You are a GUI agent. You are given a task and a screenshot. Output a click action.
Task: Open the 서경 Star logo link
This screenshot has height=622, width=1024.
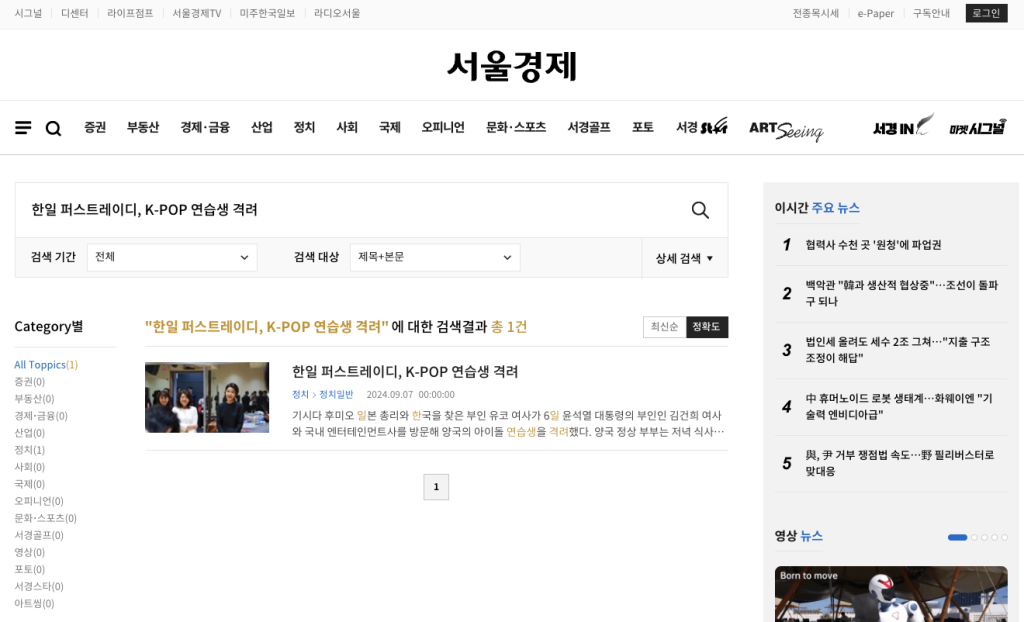(x=701, y=127)
